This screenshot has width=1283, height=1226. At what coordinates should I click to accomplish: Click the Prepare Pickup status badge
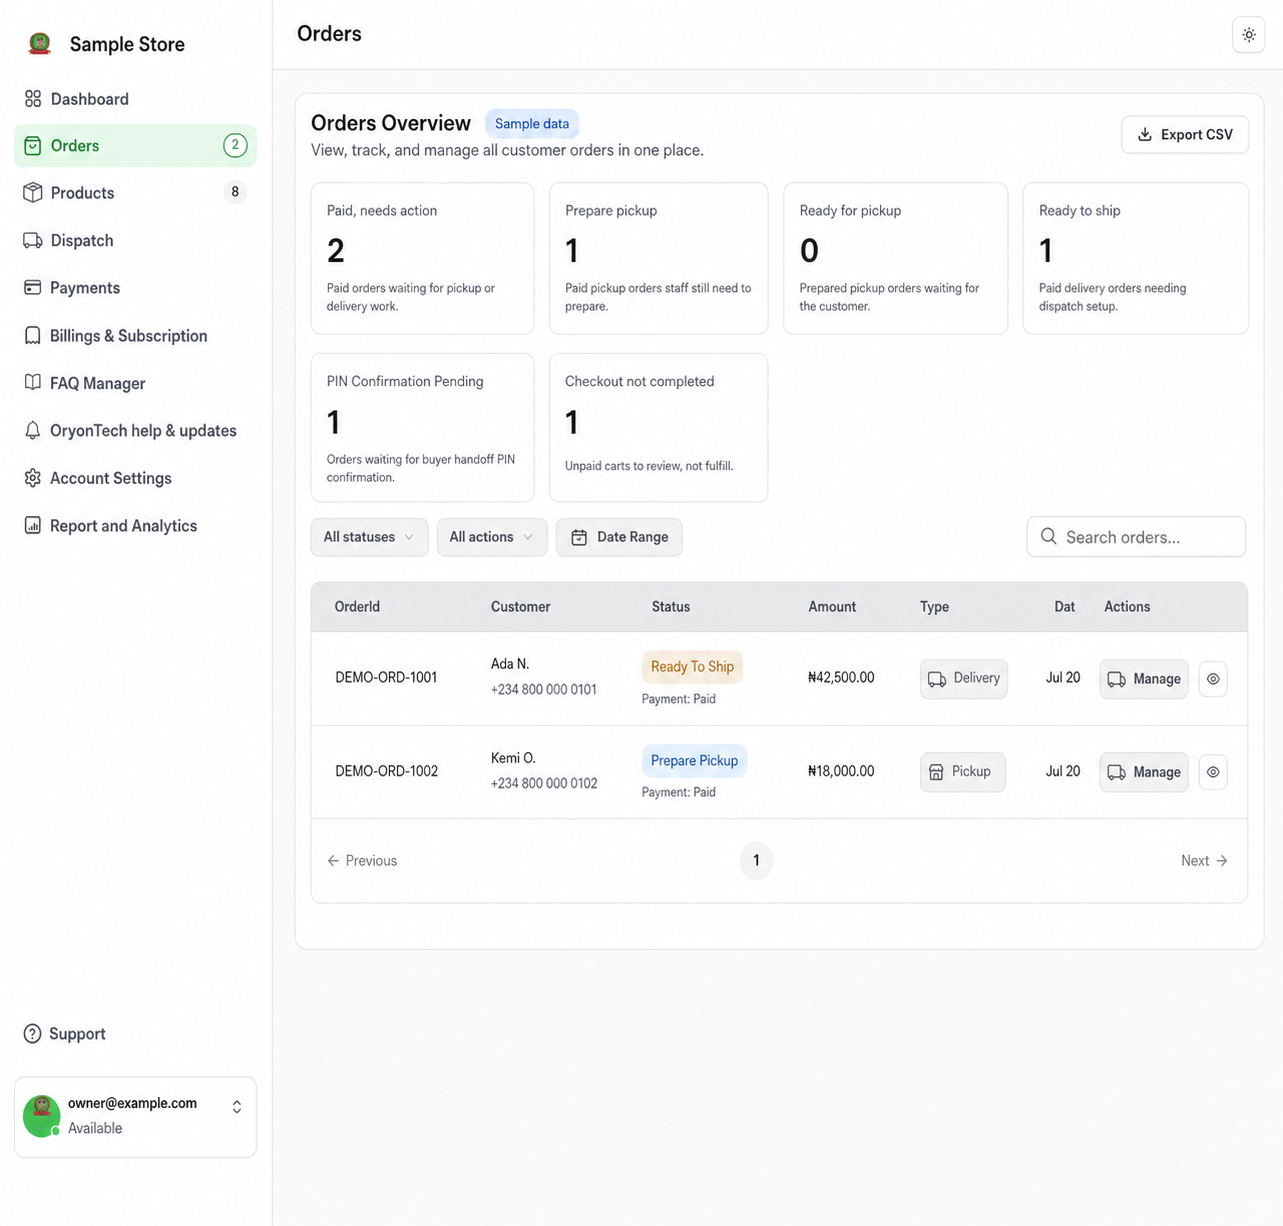(x=694, y=761)
